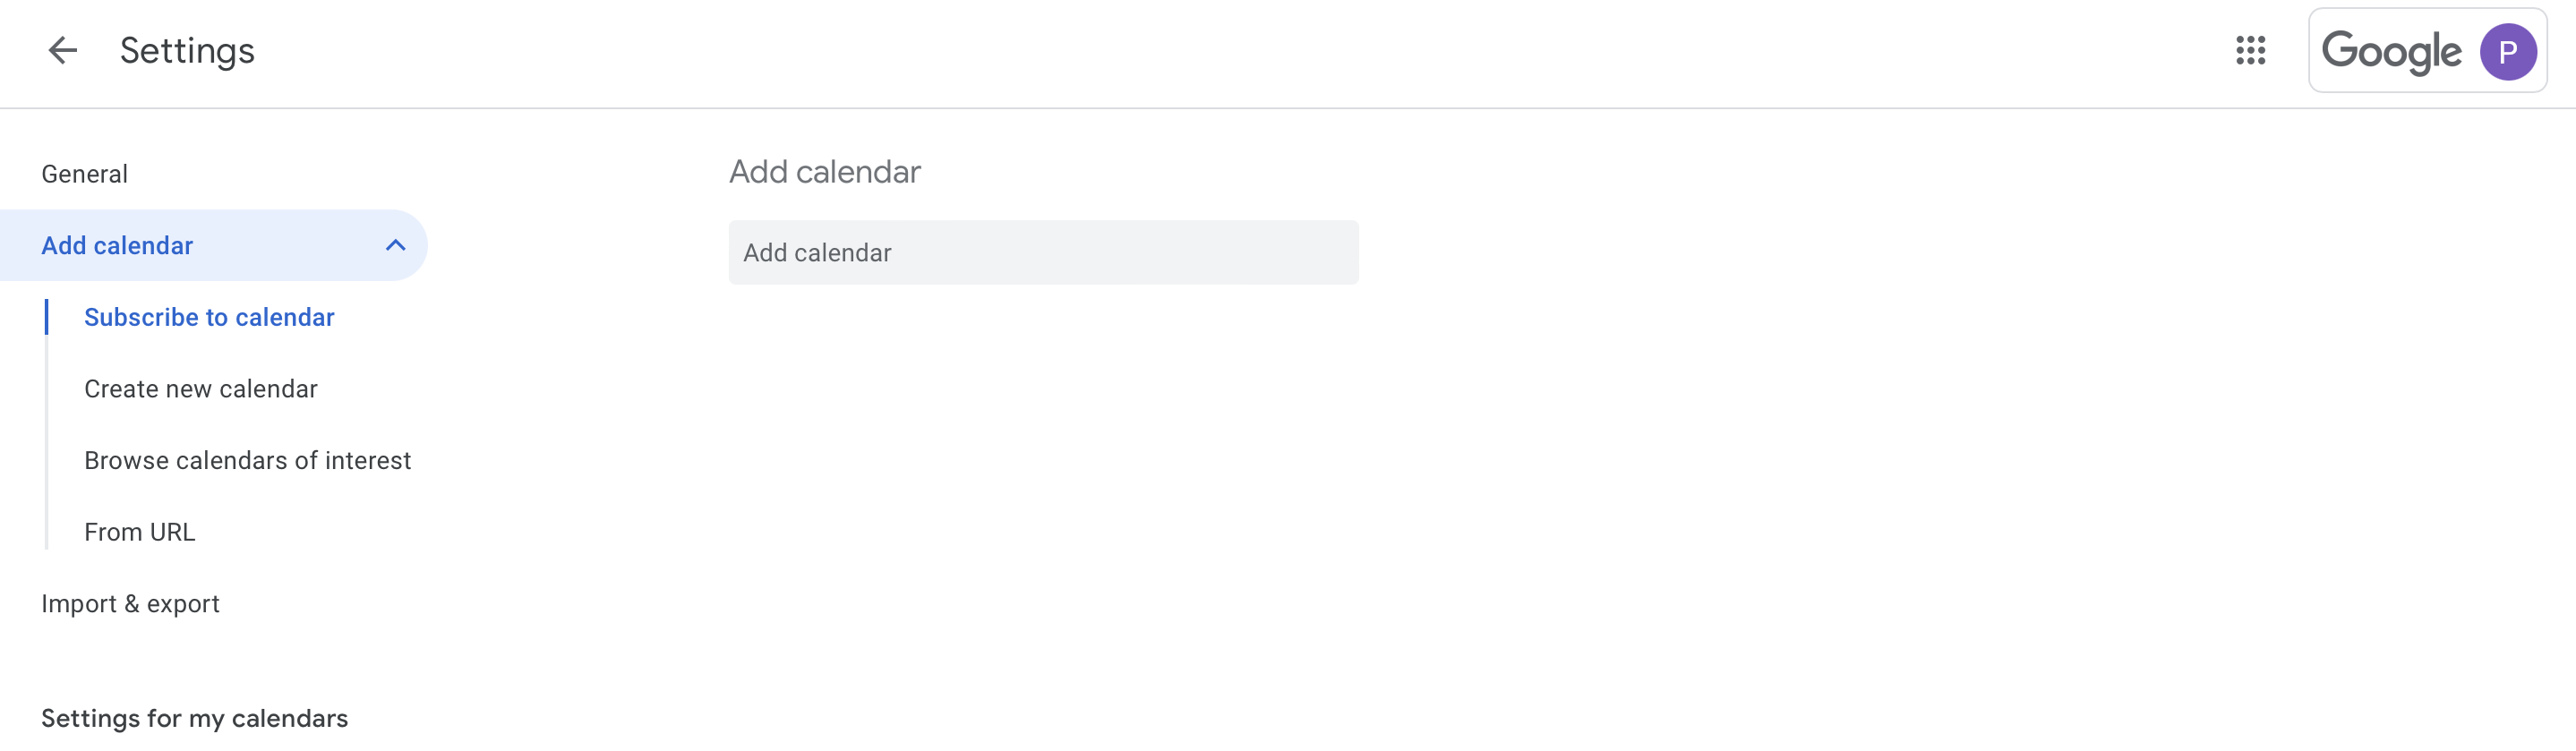Open Browse calendars of interest
The image size is (2576, 751).
[x=248, y=461]
